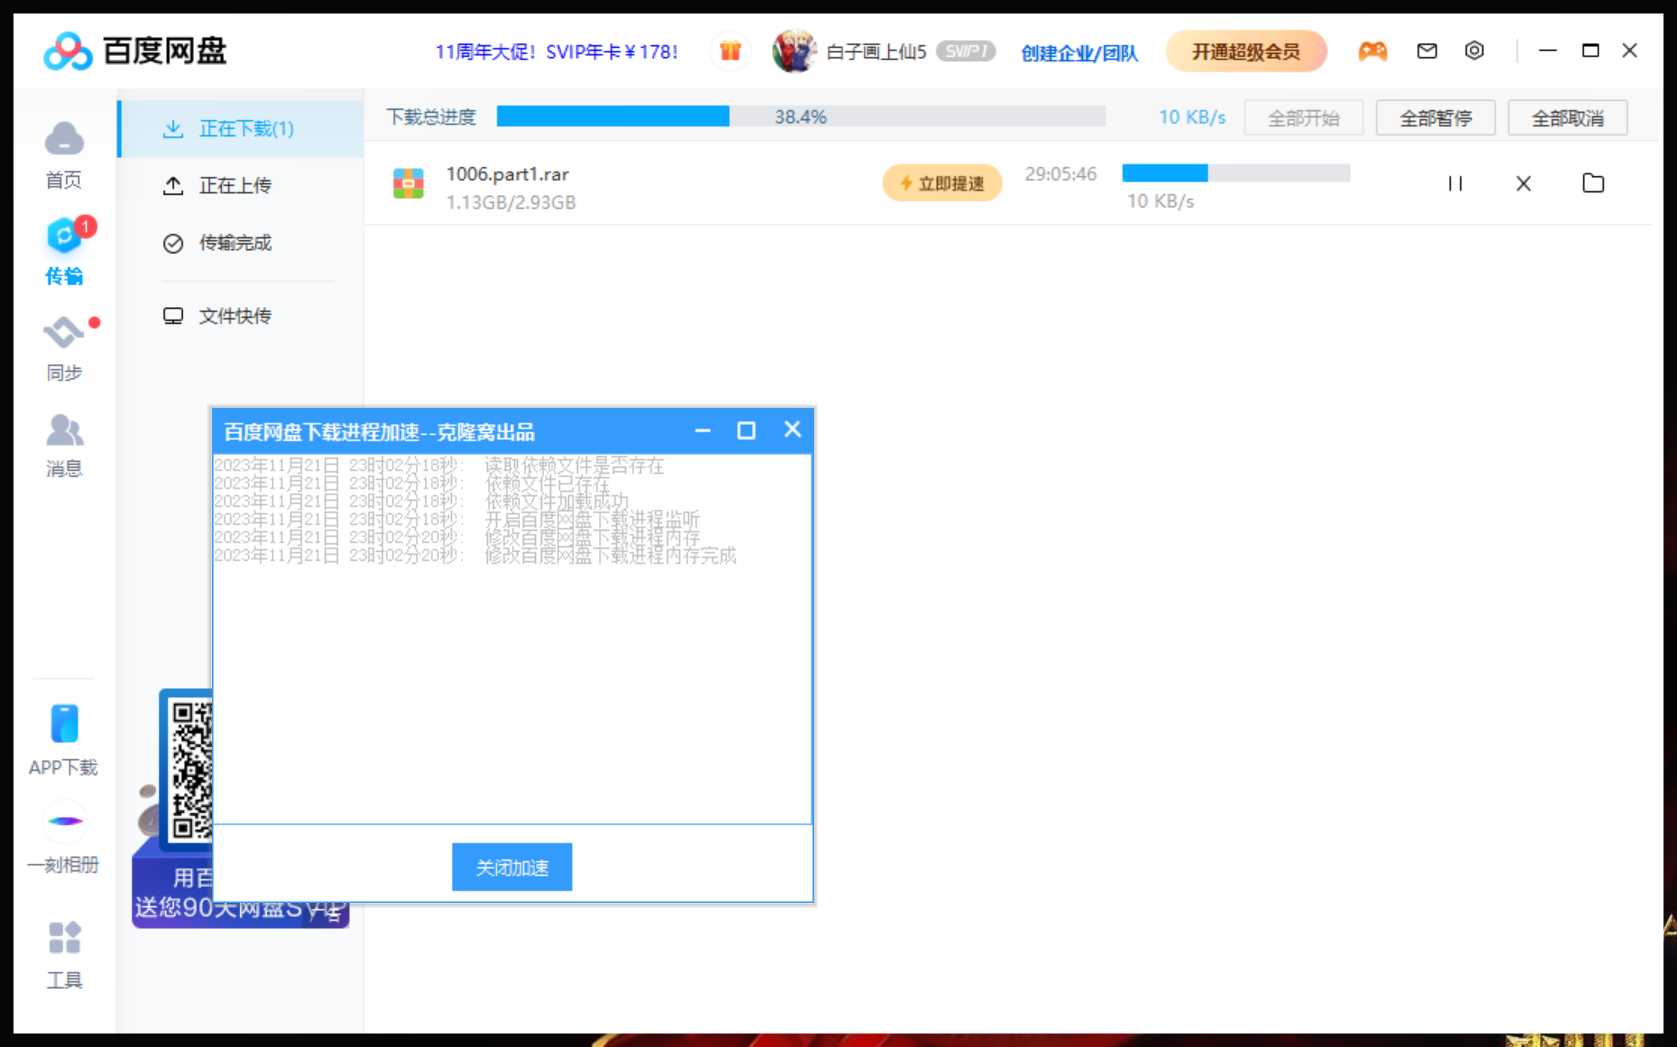Click the rar file type icon
Screen dimensions: 1677x1047
pyautogui.click(x=408, y=184)
